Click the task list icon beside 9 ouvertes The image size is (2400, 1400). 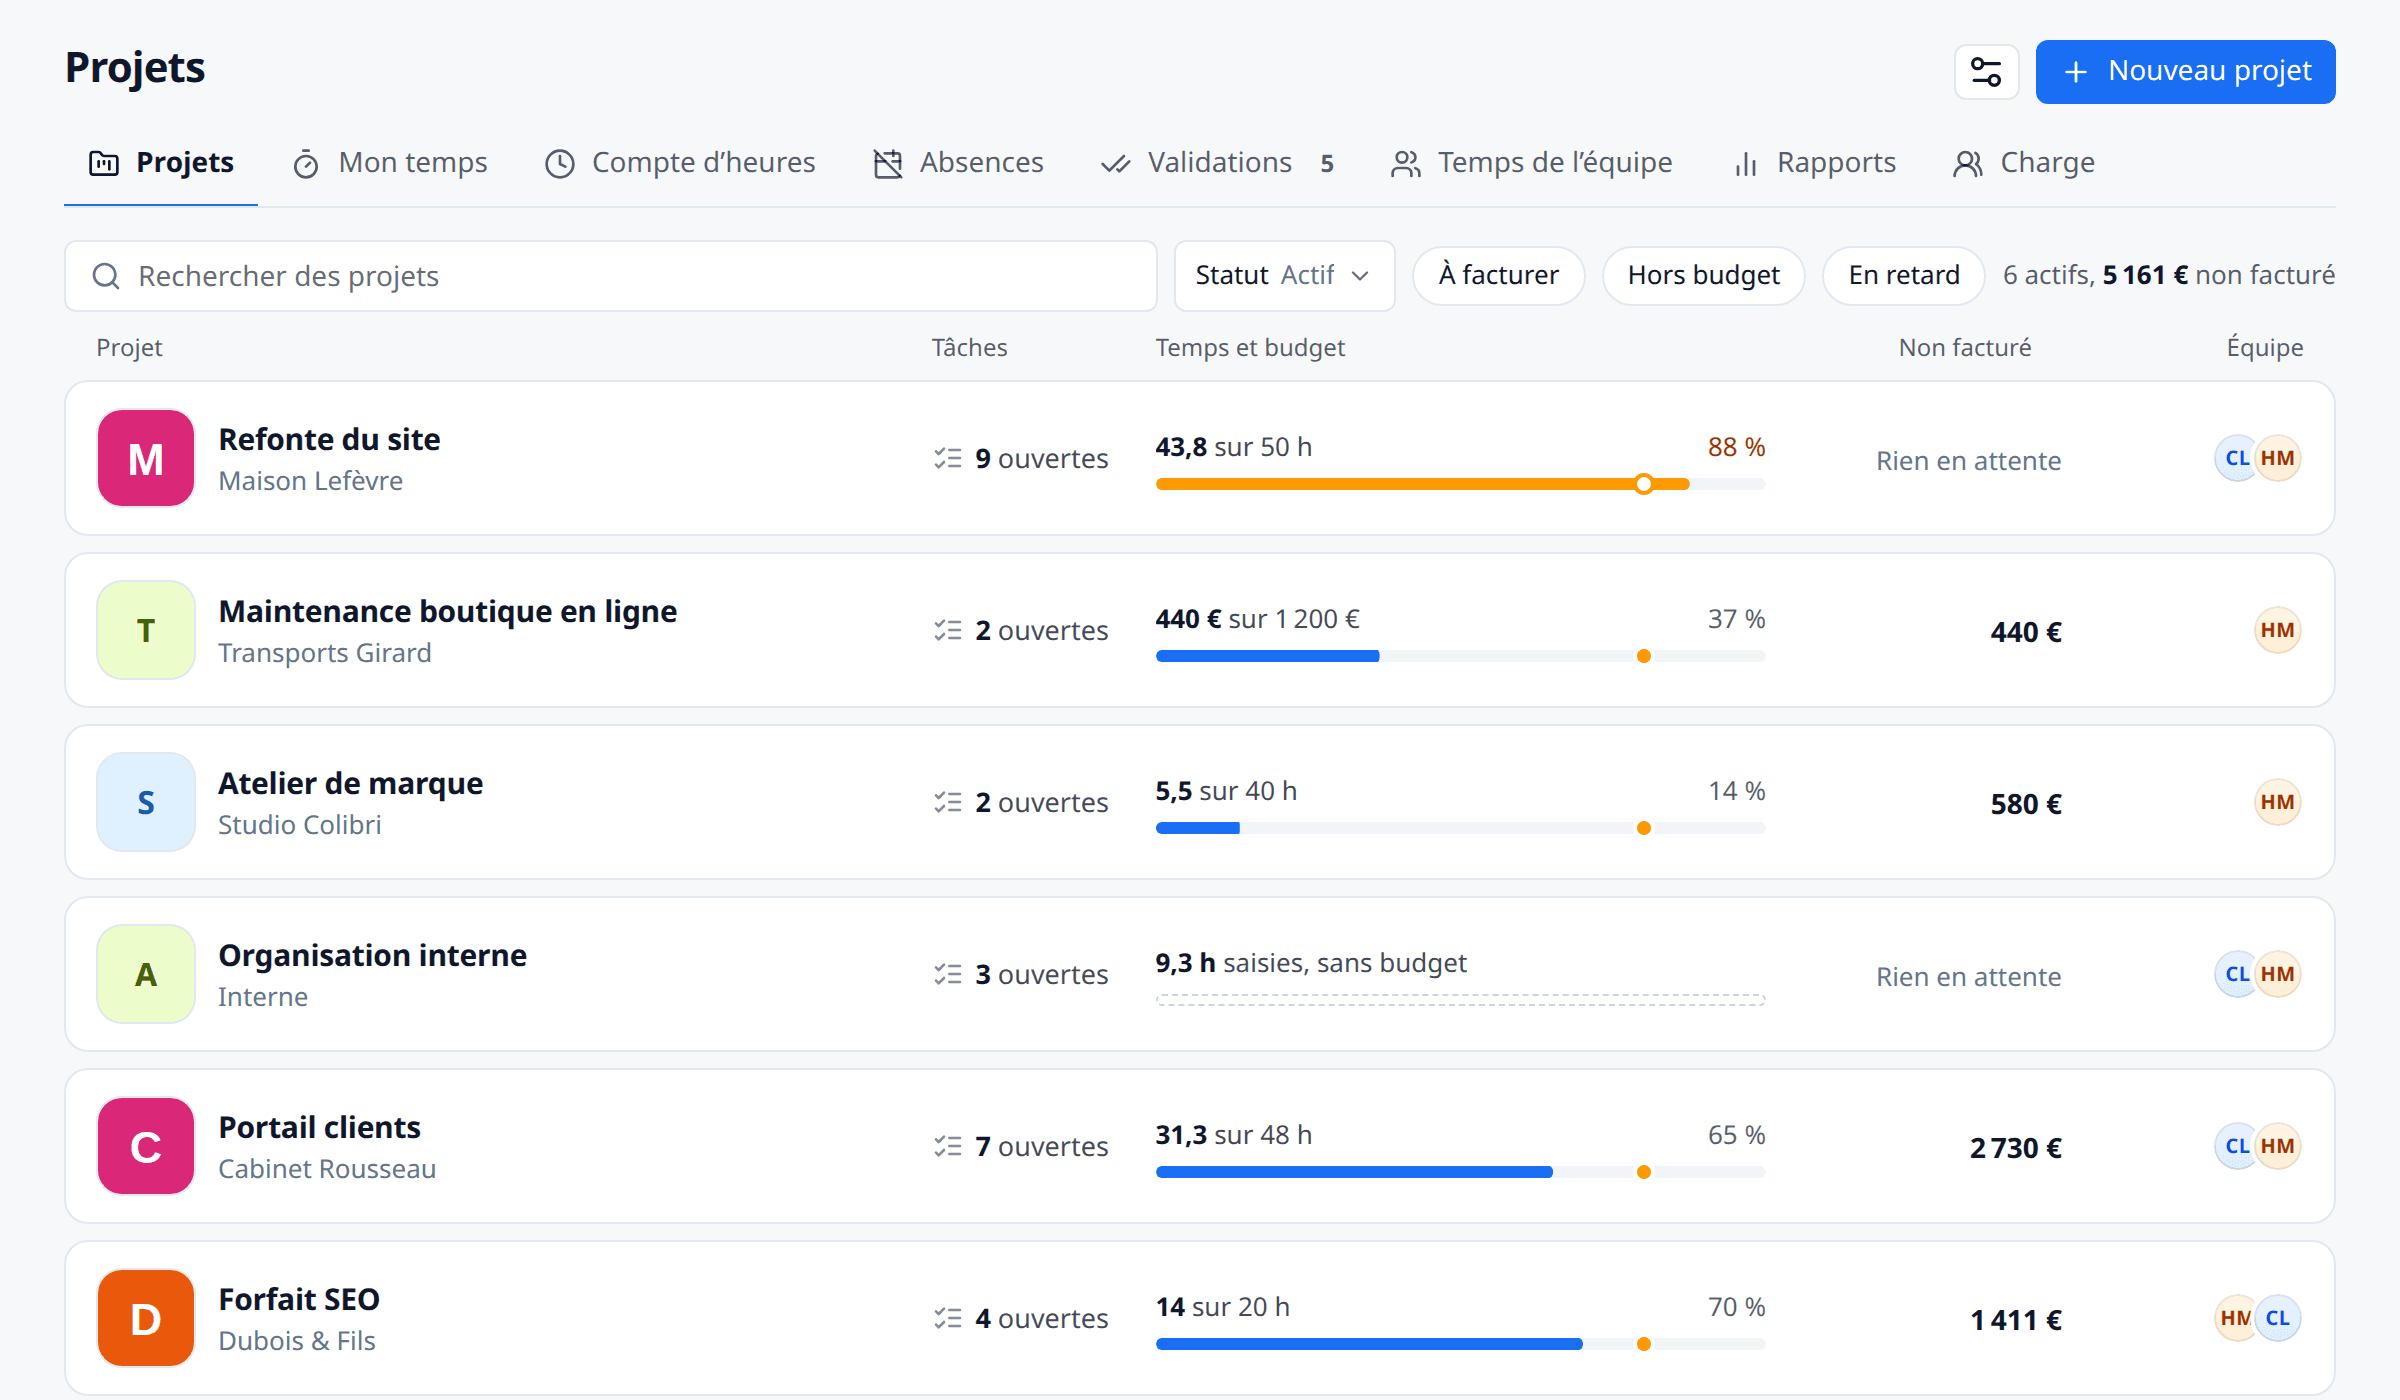pos(948,458)
